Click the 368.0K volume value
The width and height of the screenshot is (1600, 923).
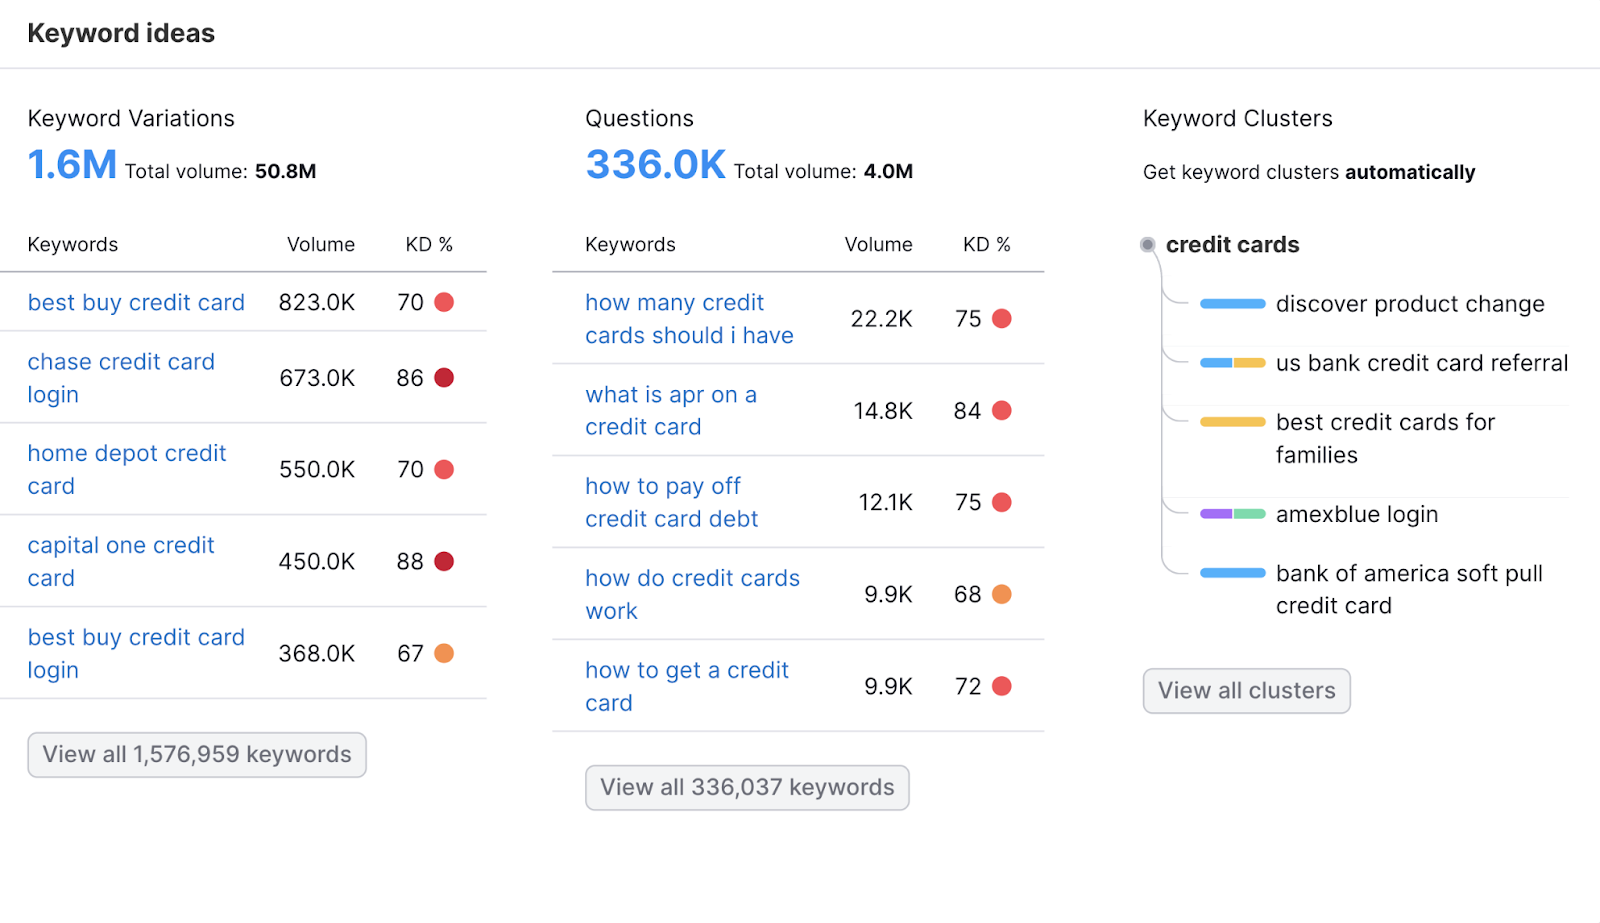tap(317, 654)
